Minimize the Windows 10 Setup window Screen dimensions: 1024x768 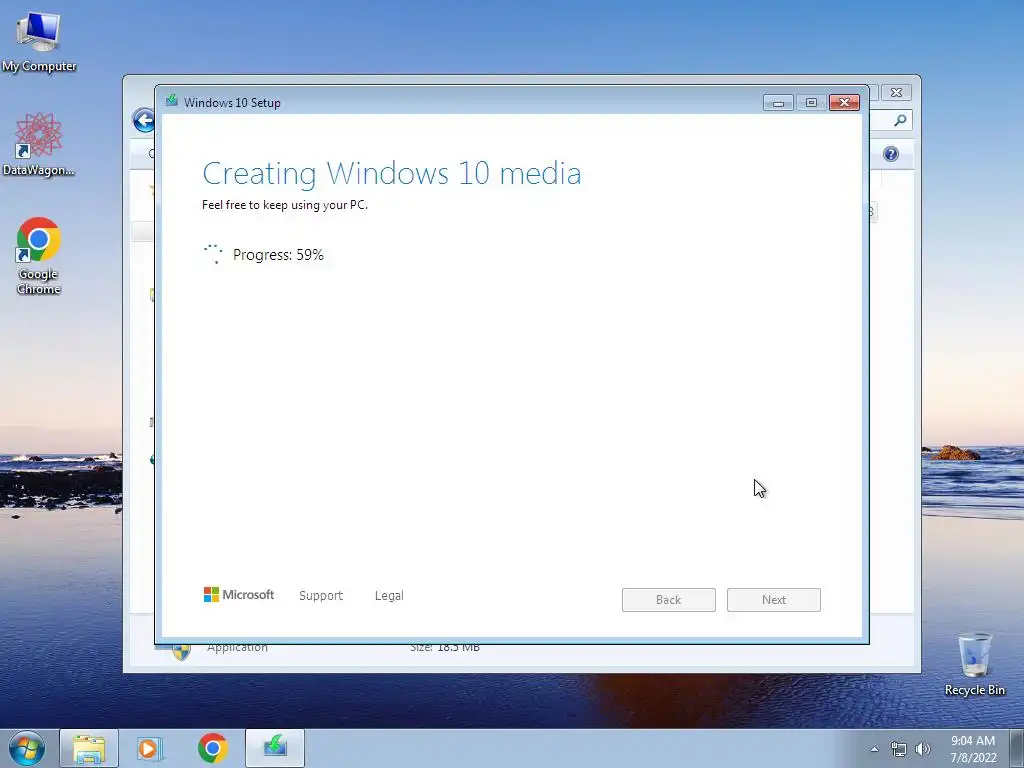(778, 103)
